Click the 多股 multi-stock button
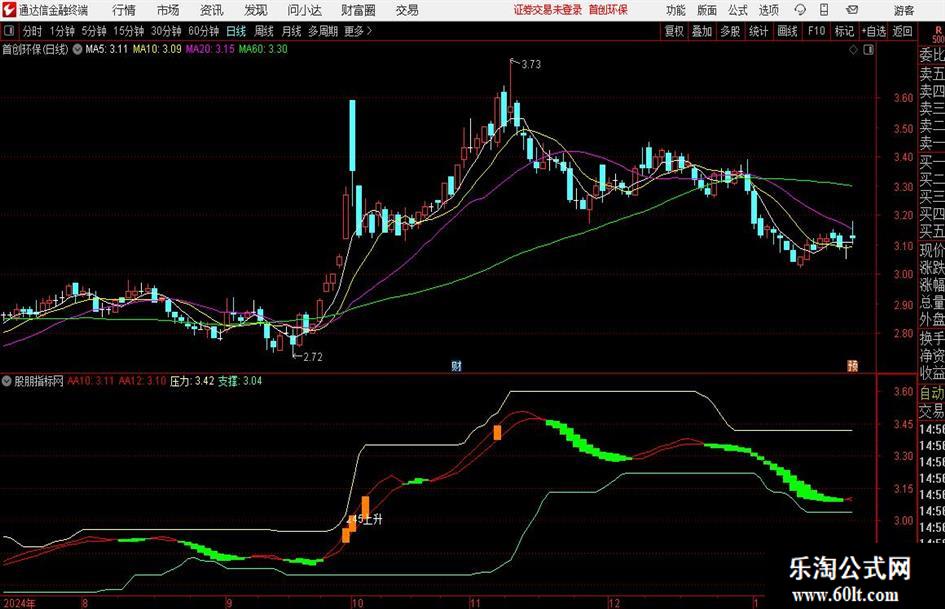Image resolution: width=945 pixels, height=609 pixels. (x=730, y=31)
